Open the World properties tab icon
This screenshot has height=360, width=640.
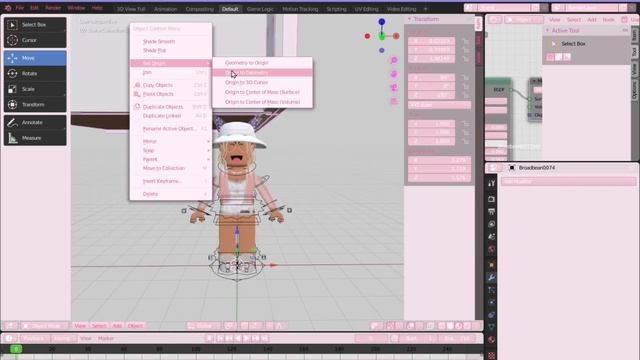click(x=491, y=249)
